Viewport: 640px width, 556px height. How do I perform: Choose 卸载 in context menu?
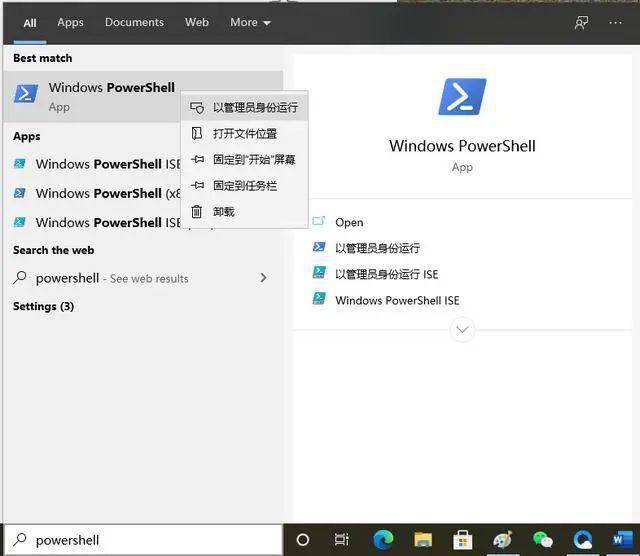[244, 212]
